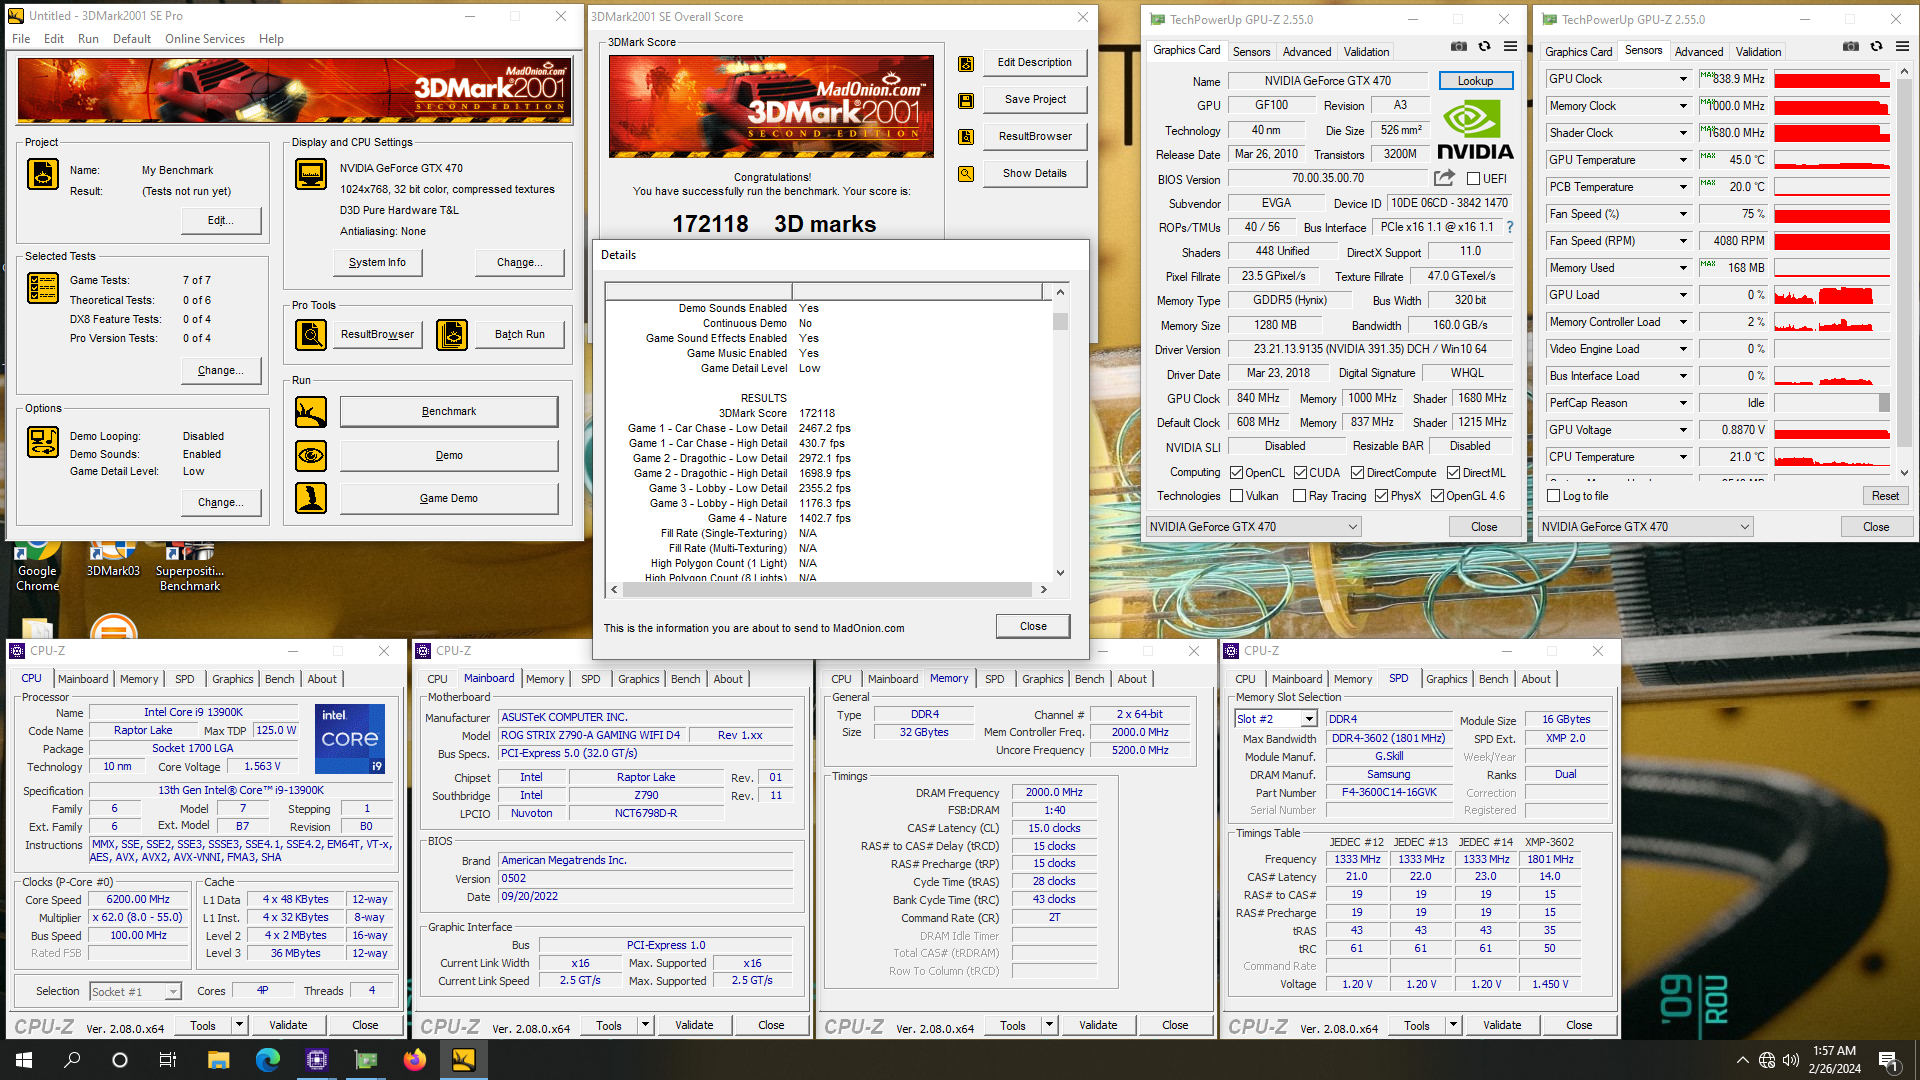Toggle the DirectML checkbox
Viewport: 1920px width, 1080px height.
[x=1453, y=473]
